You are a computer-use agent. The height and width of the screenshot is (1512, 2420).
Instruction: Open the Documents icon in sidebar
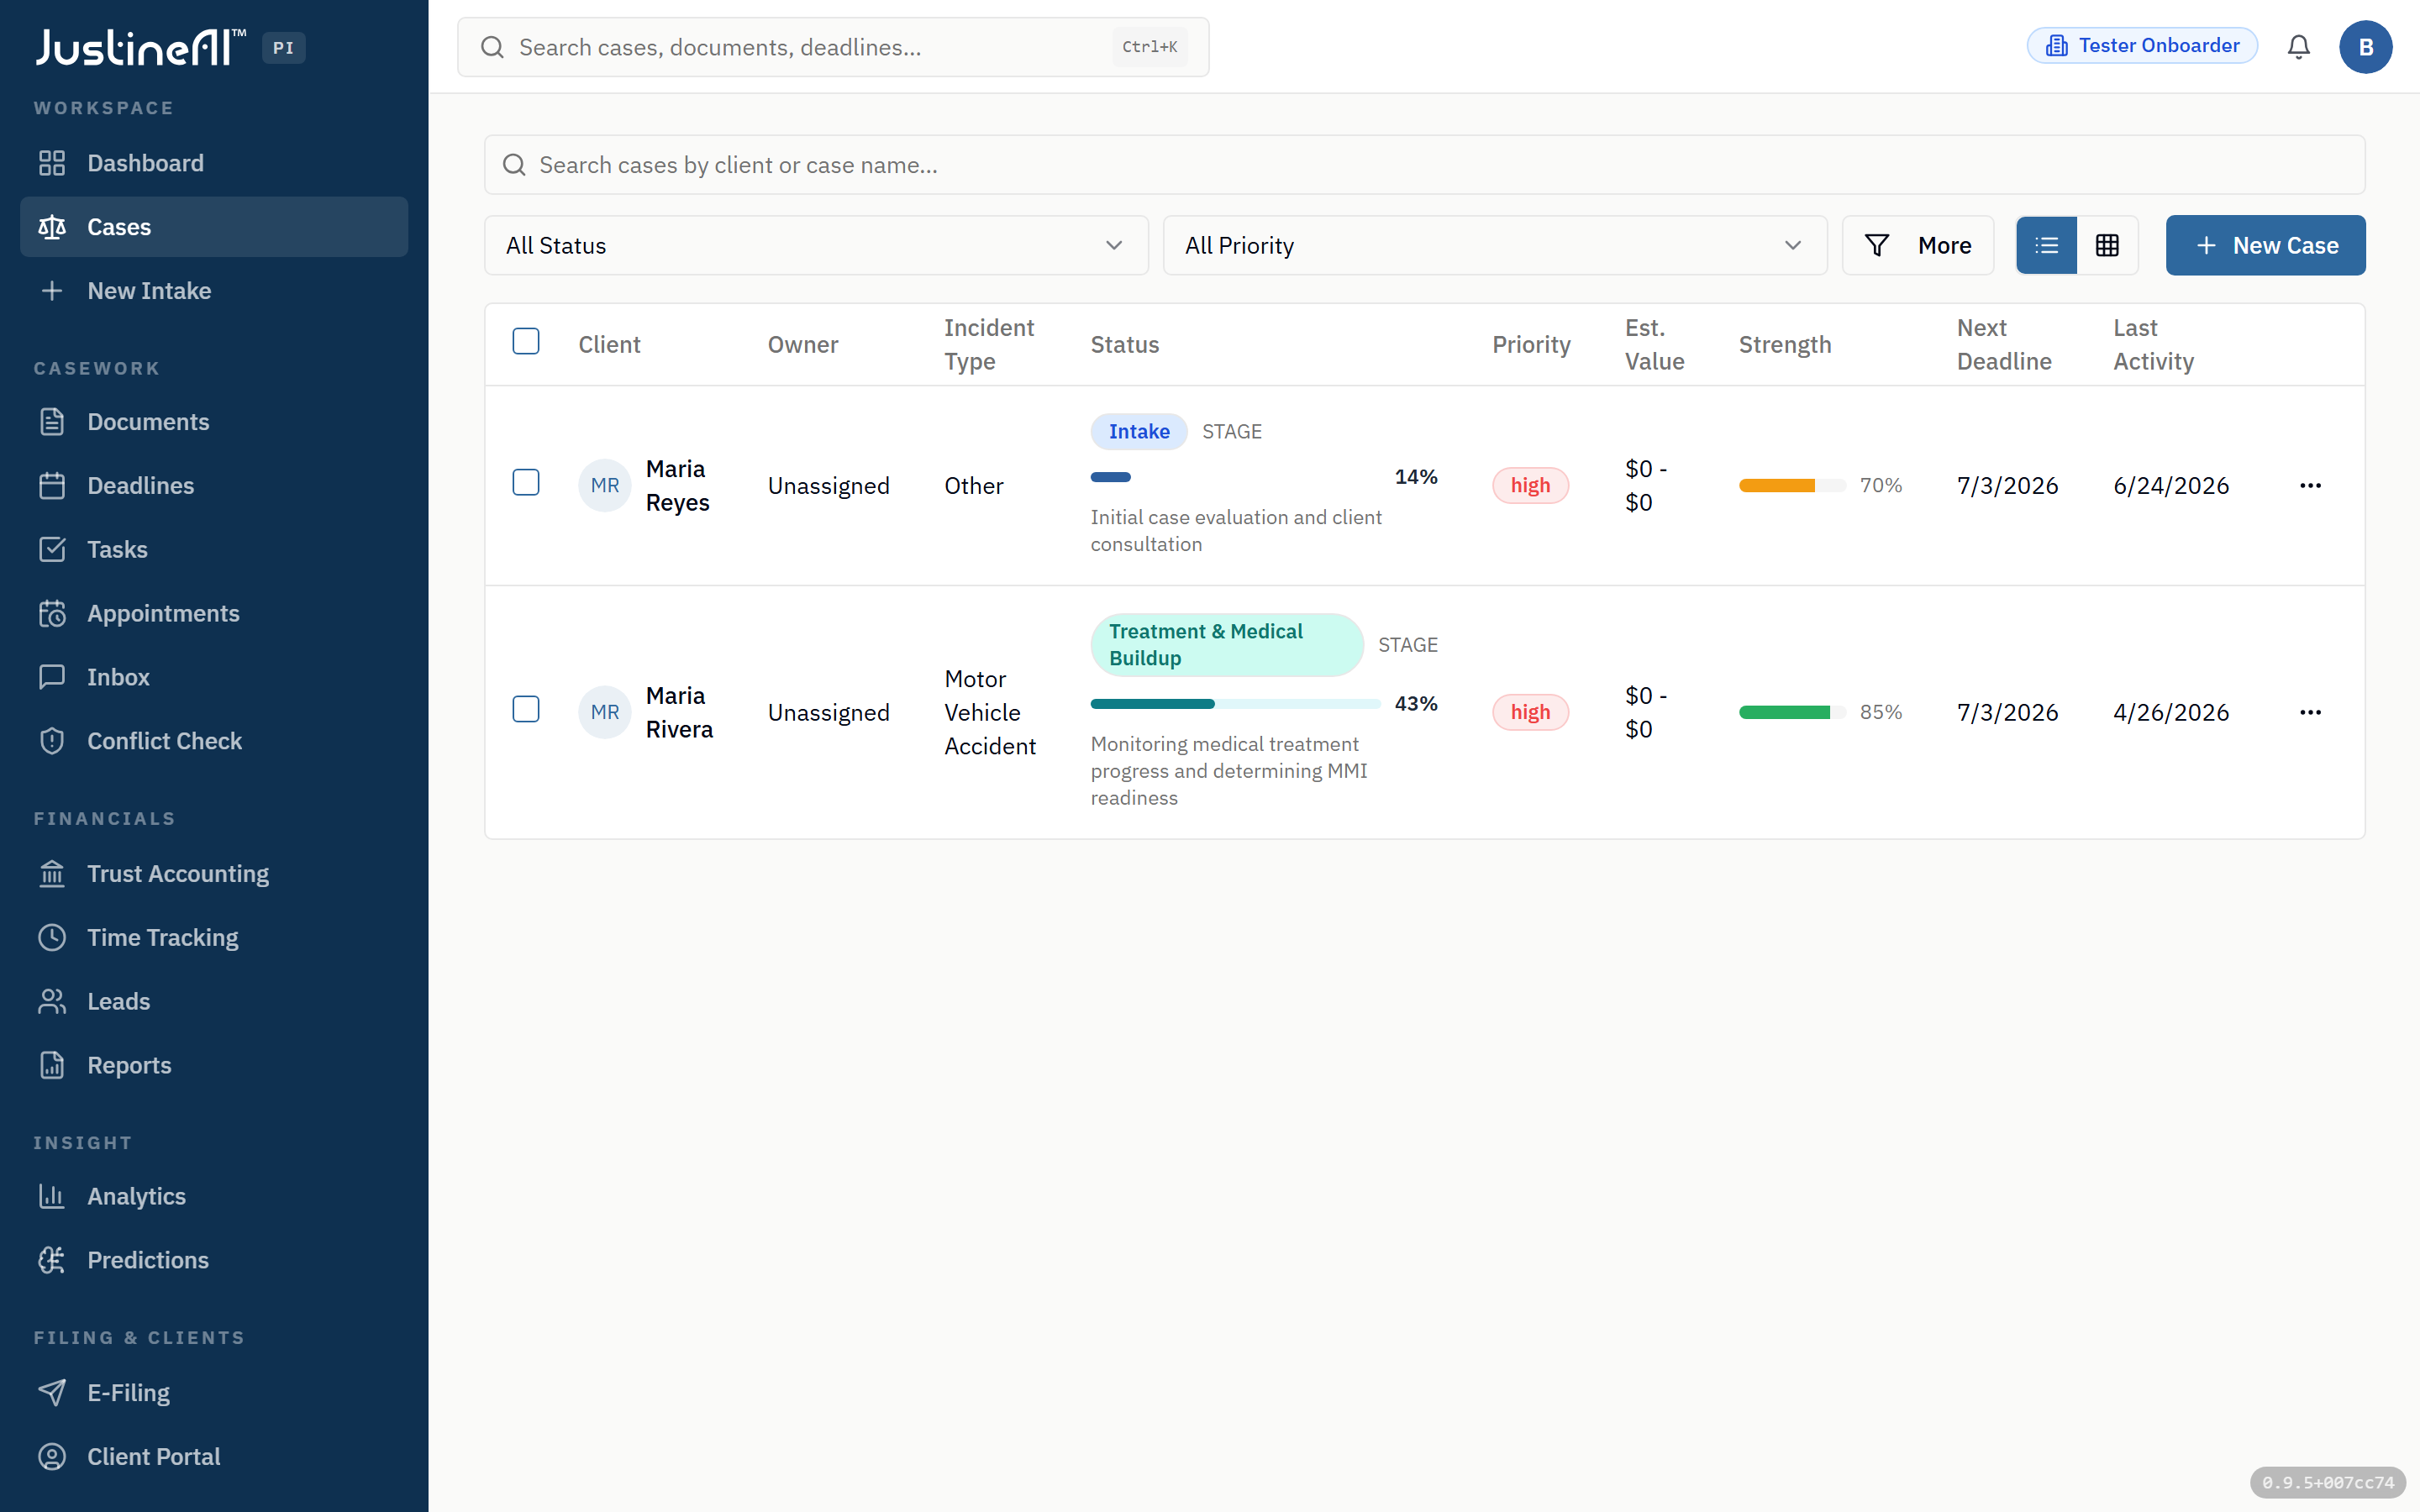point(52,422)
